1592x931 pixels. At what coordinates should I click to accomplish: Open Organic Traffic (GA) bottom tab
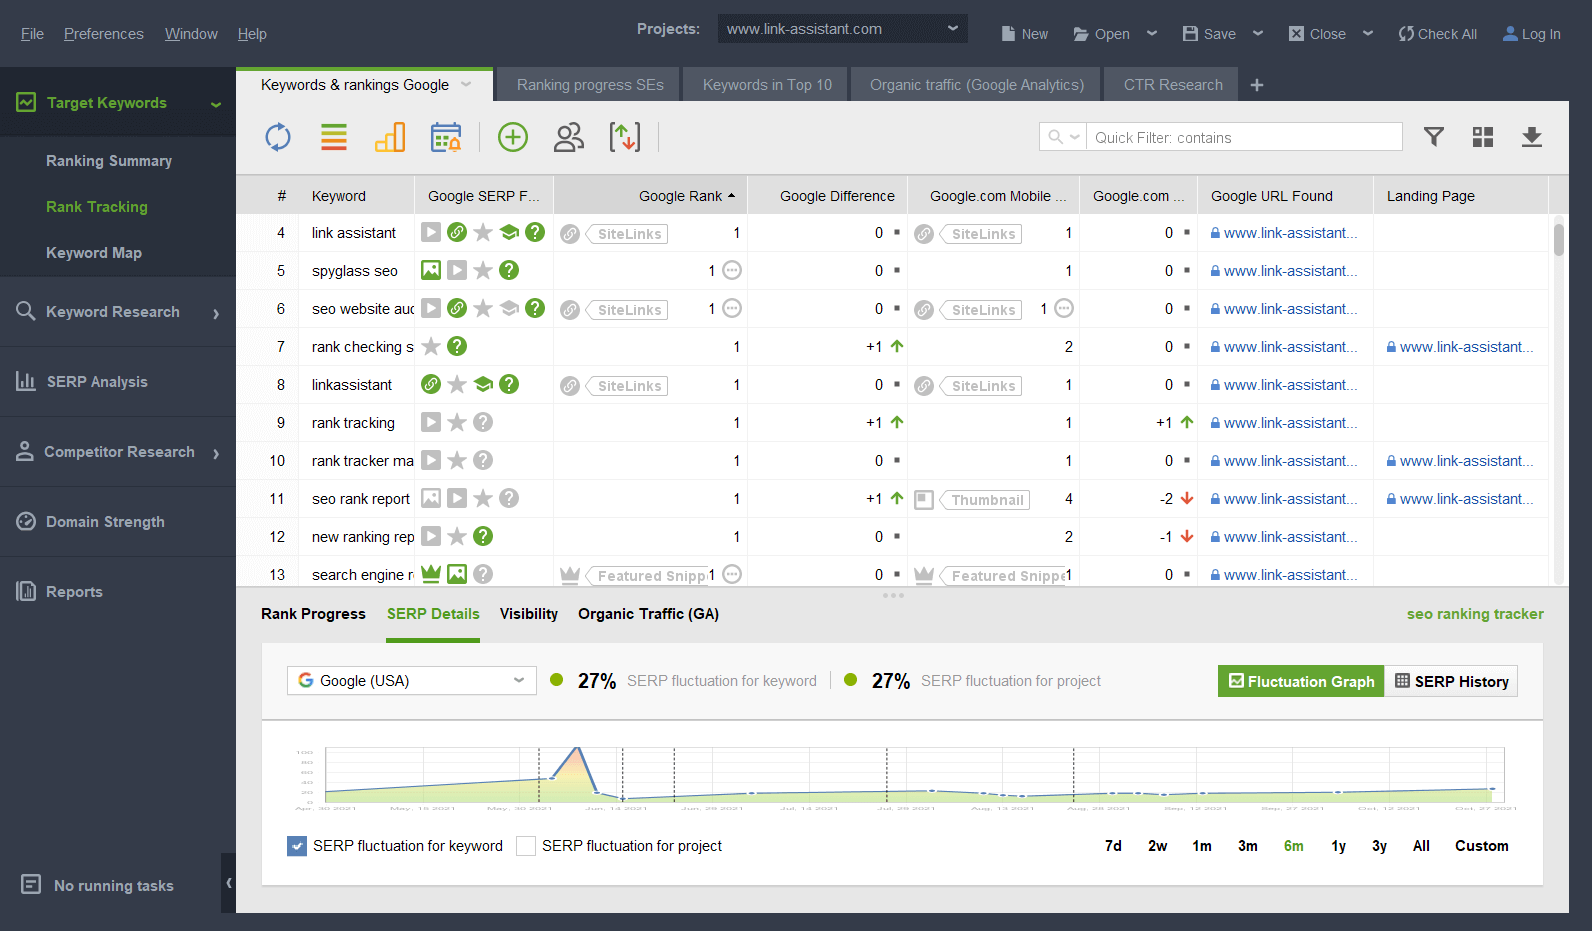(x=648, y=614)
